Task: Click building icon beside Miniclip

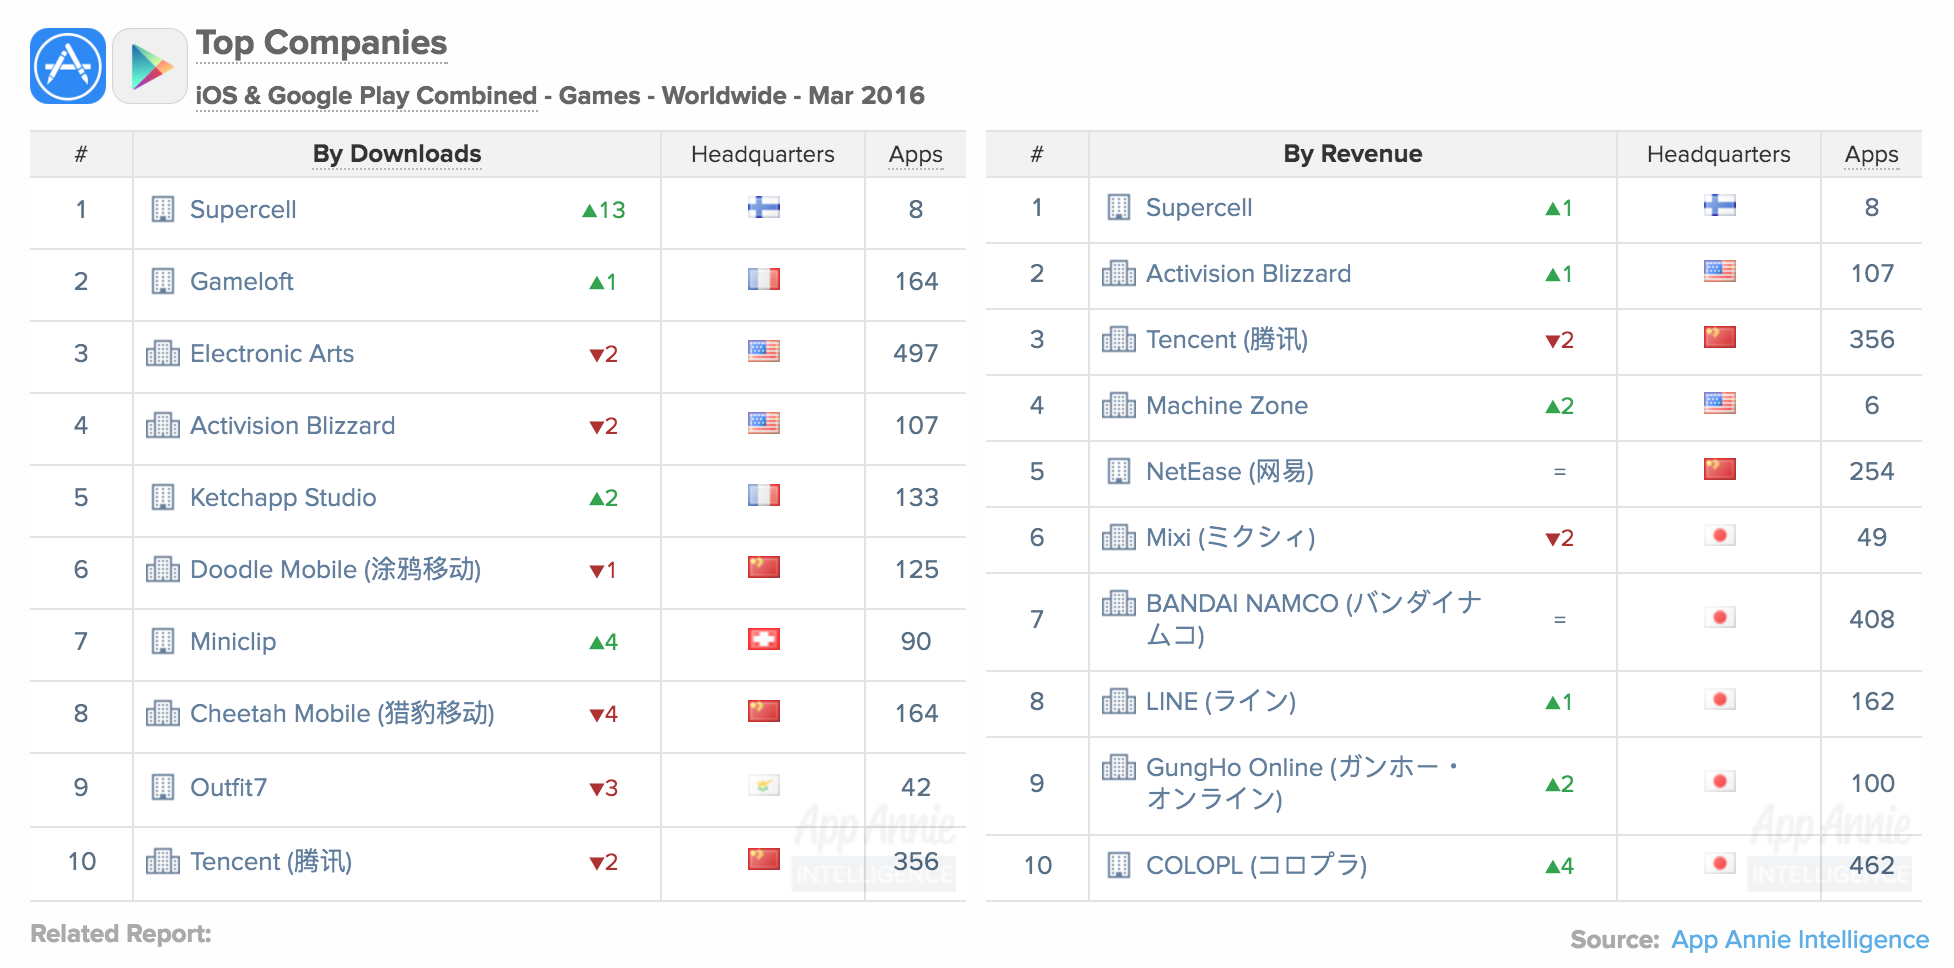Action: point(163,641)
